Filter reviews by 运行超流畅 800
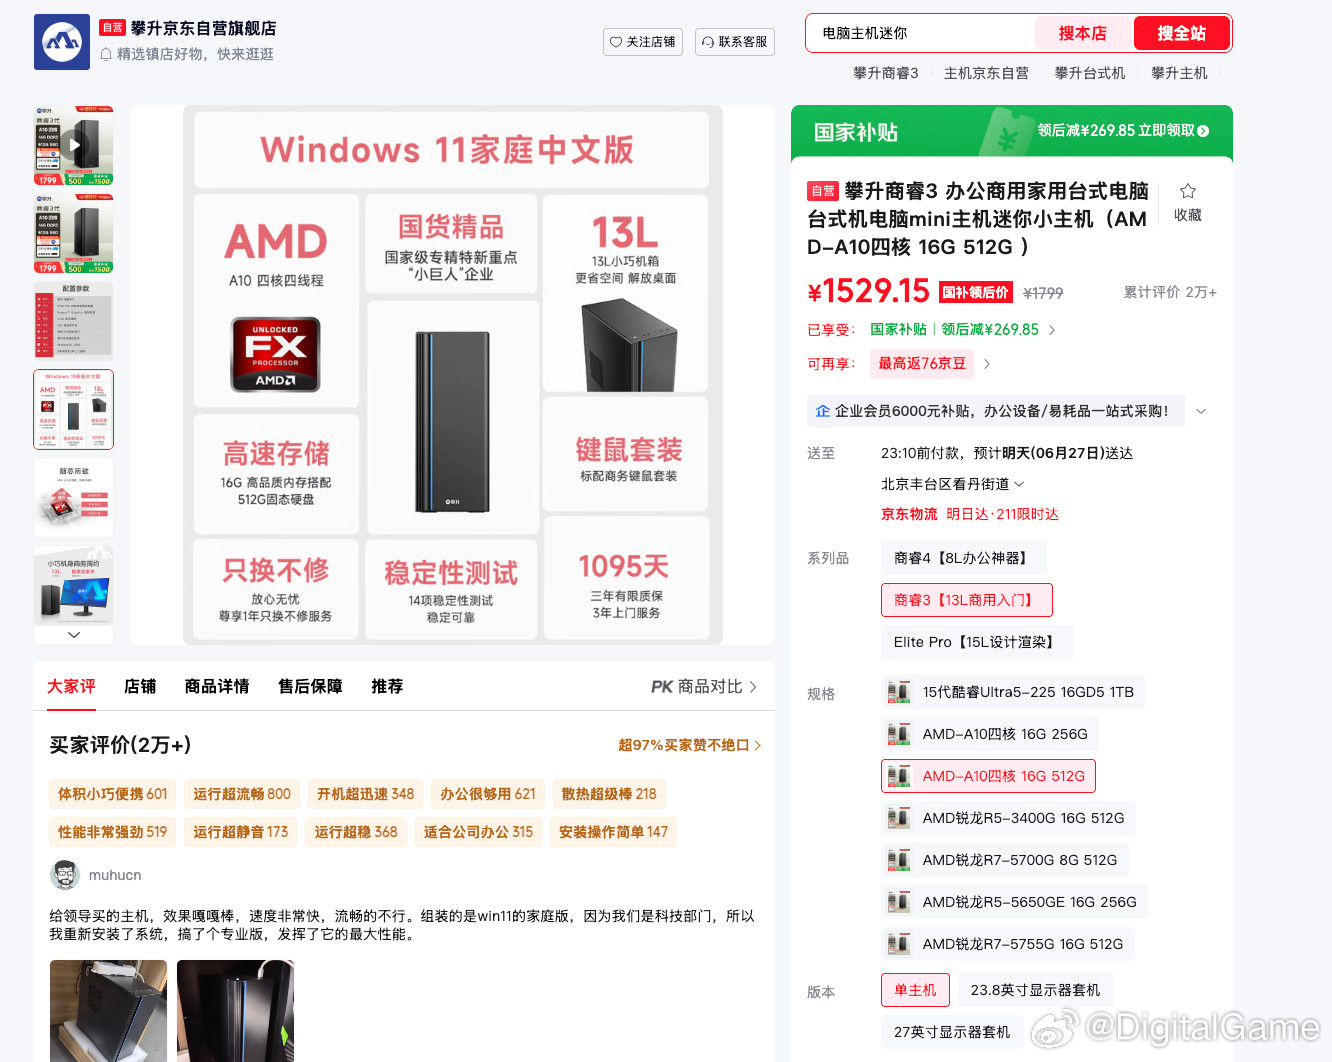The width and height of the screenshot is (1332, 1062). [x=242, y=794]
